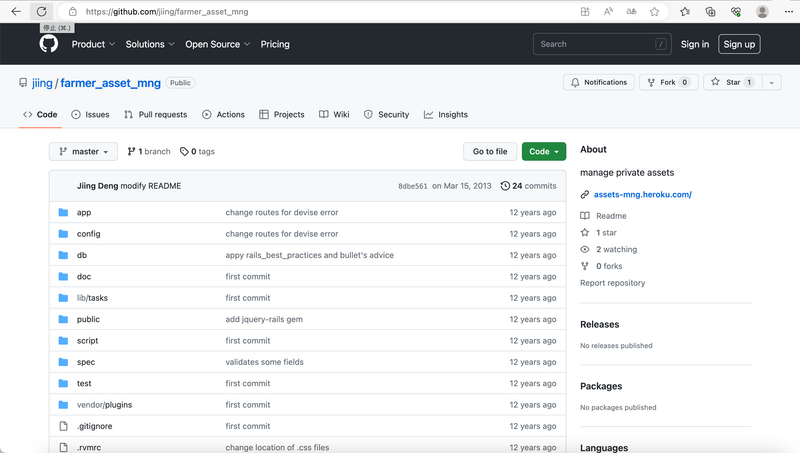Go back using the browser back arrow
The height and width of the screenshot is (453, 800).
coord(16,11)
